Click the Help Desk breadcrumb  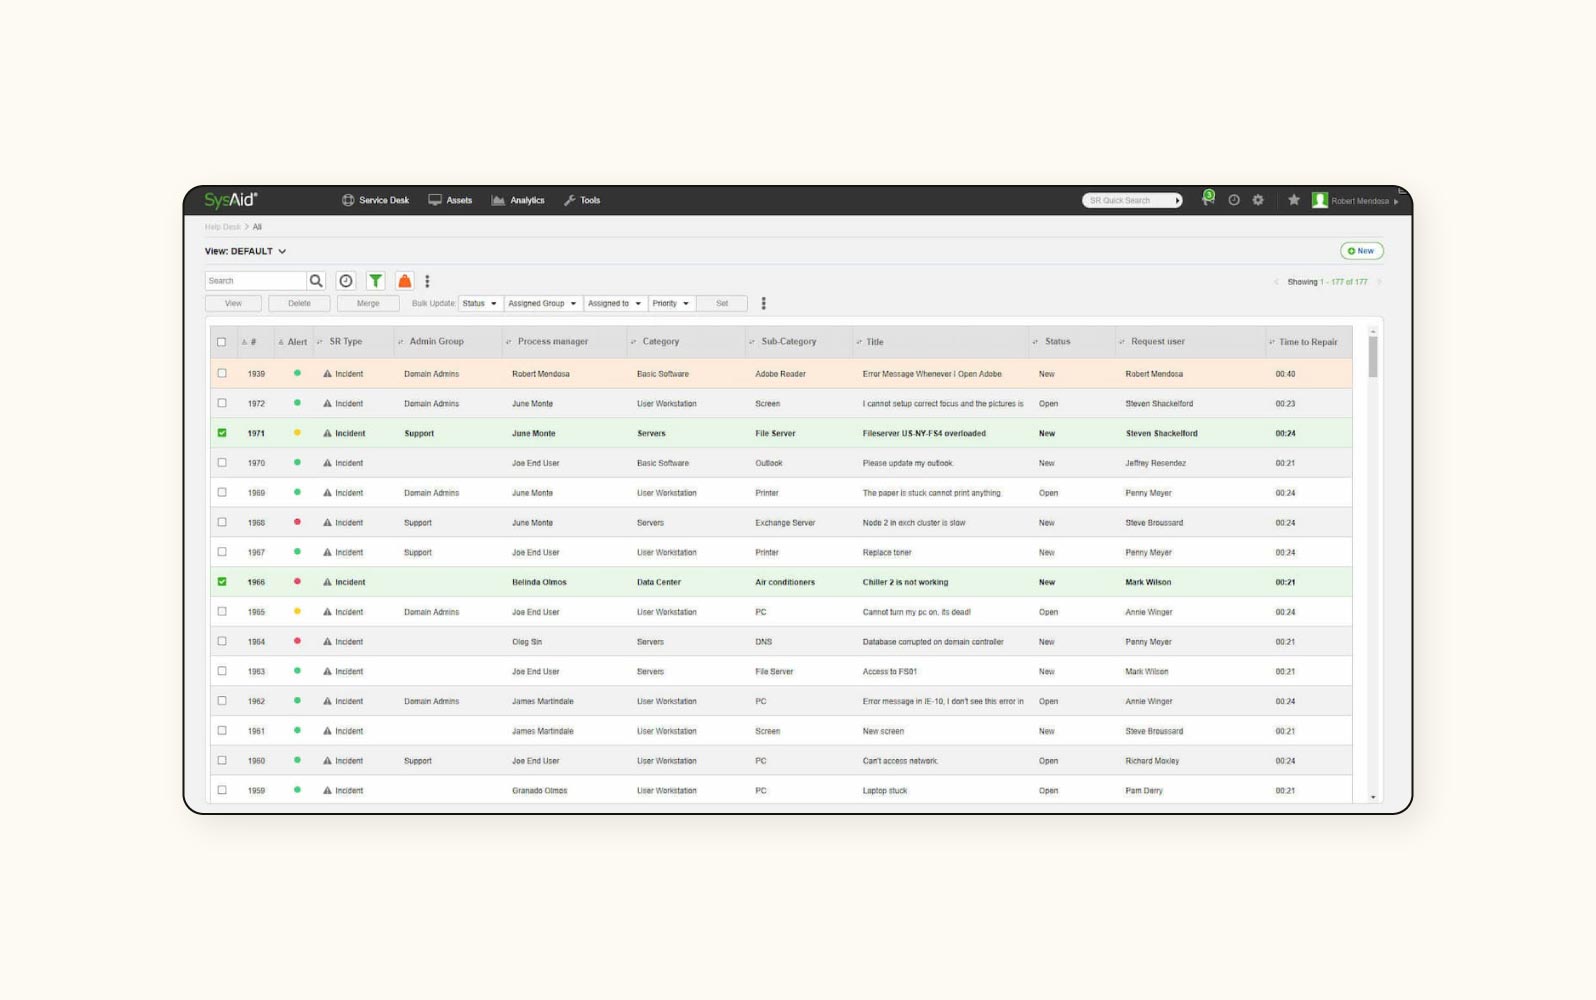tap(222, 227)
